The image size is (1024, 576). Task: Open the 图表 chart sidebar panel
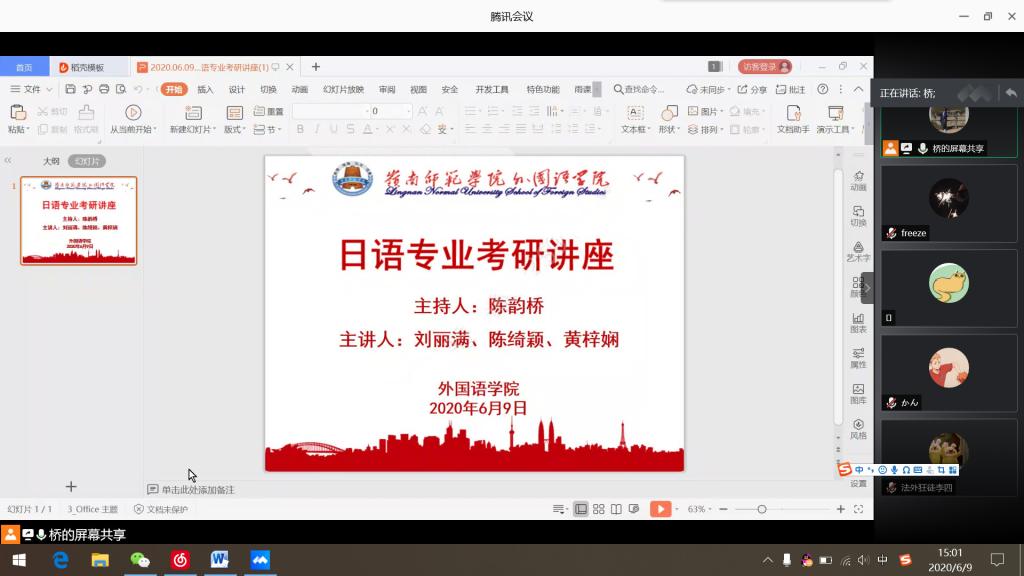pyautogui.click(x=858, y=321)
